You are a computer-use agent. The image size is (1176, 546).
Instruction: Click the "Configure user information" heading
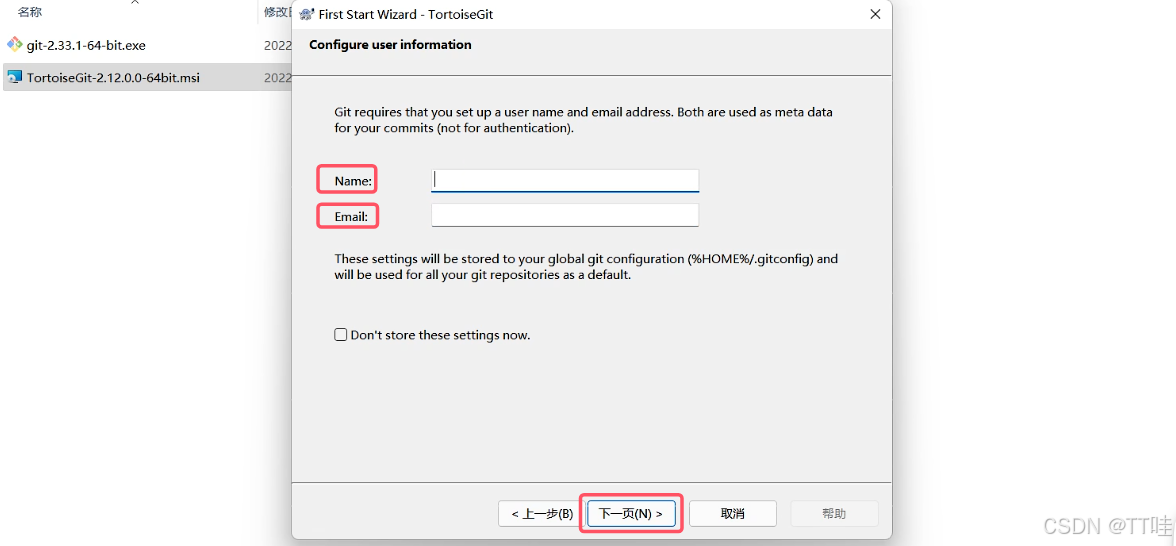[390, 45]
